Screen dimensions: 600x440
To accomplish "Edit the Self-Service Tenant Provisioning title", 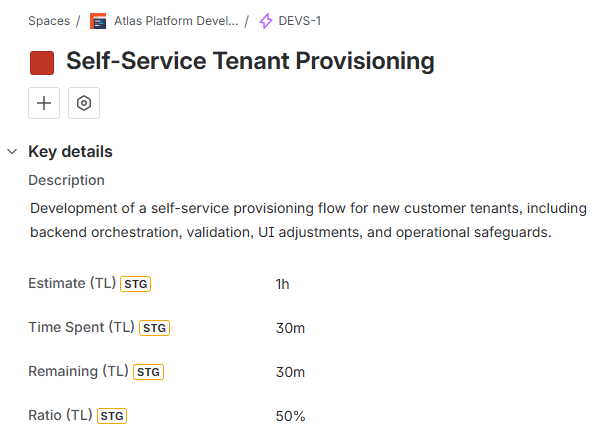I will (250, 61).
